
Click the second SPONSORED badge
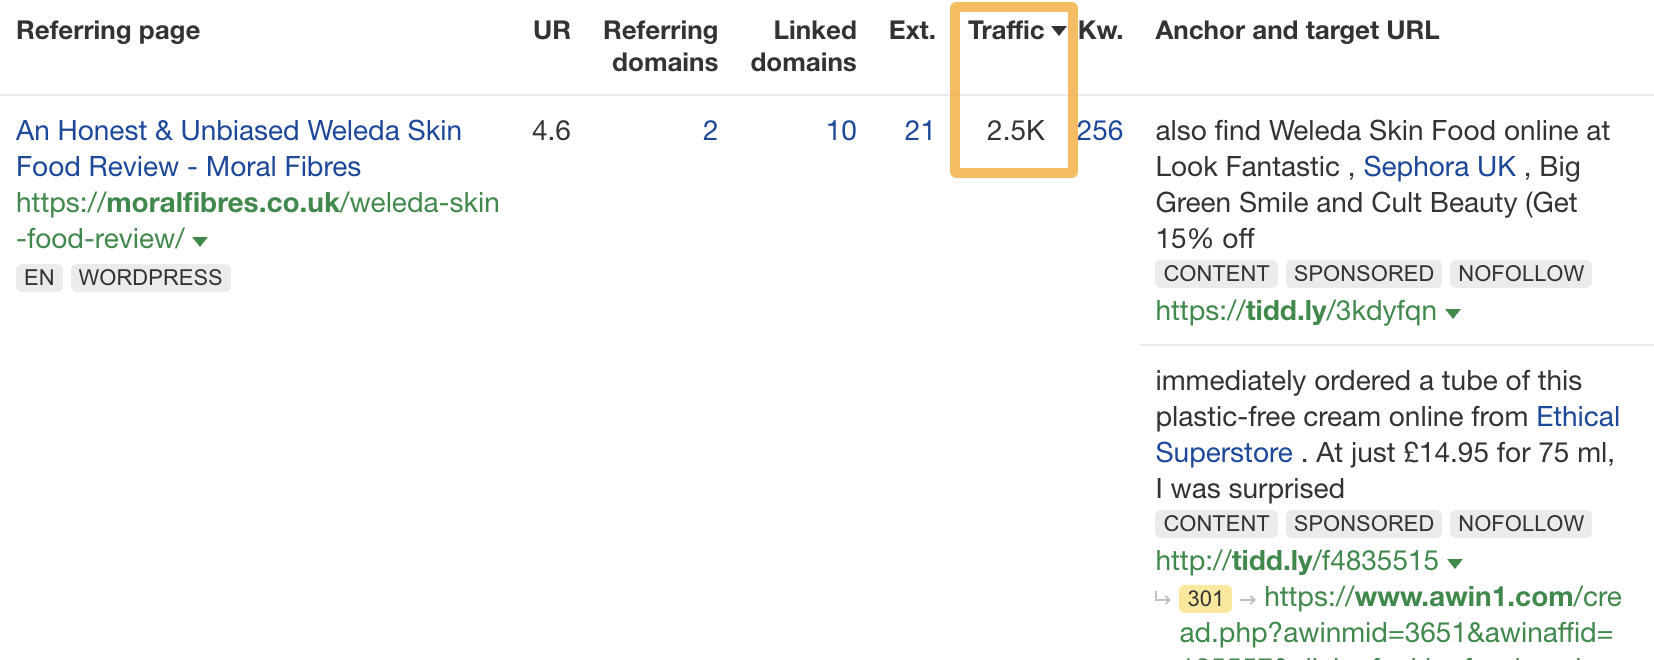[x=1363, y=523]
